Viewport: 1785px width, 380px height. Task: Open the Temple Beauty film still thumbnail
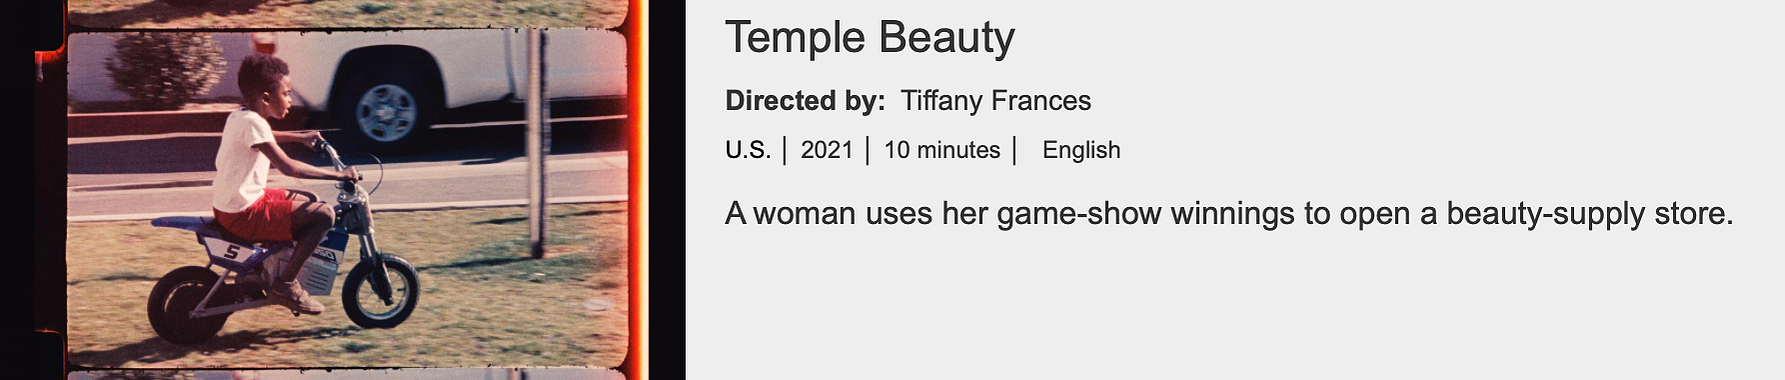point(342,190)
